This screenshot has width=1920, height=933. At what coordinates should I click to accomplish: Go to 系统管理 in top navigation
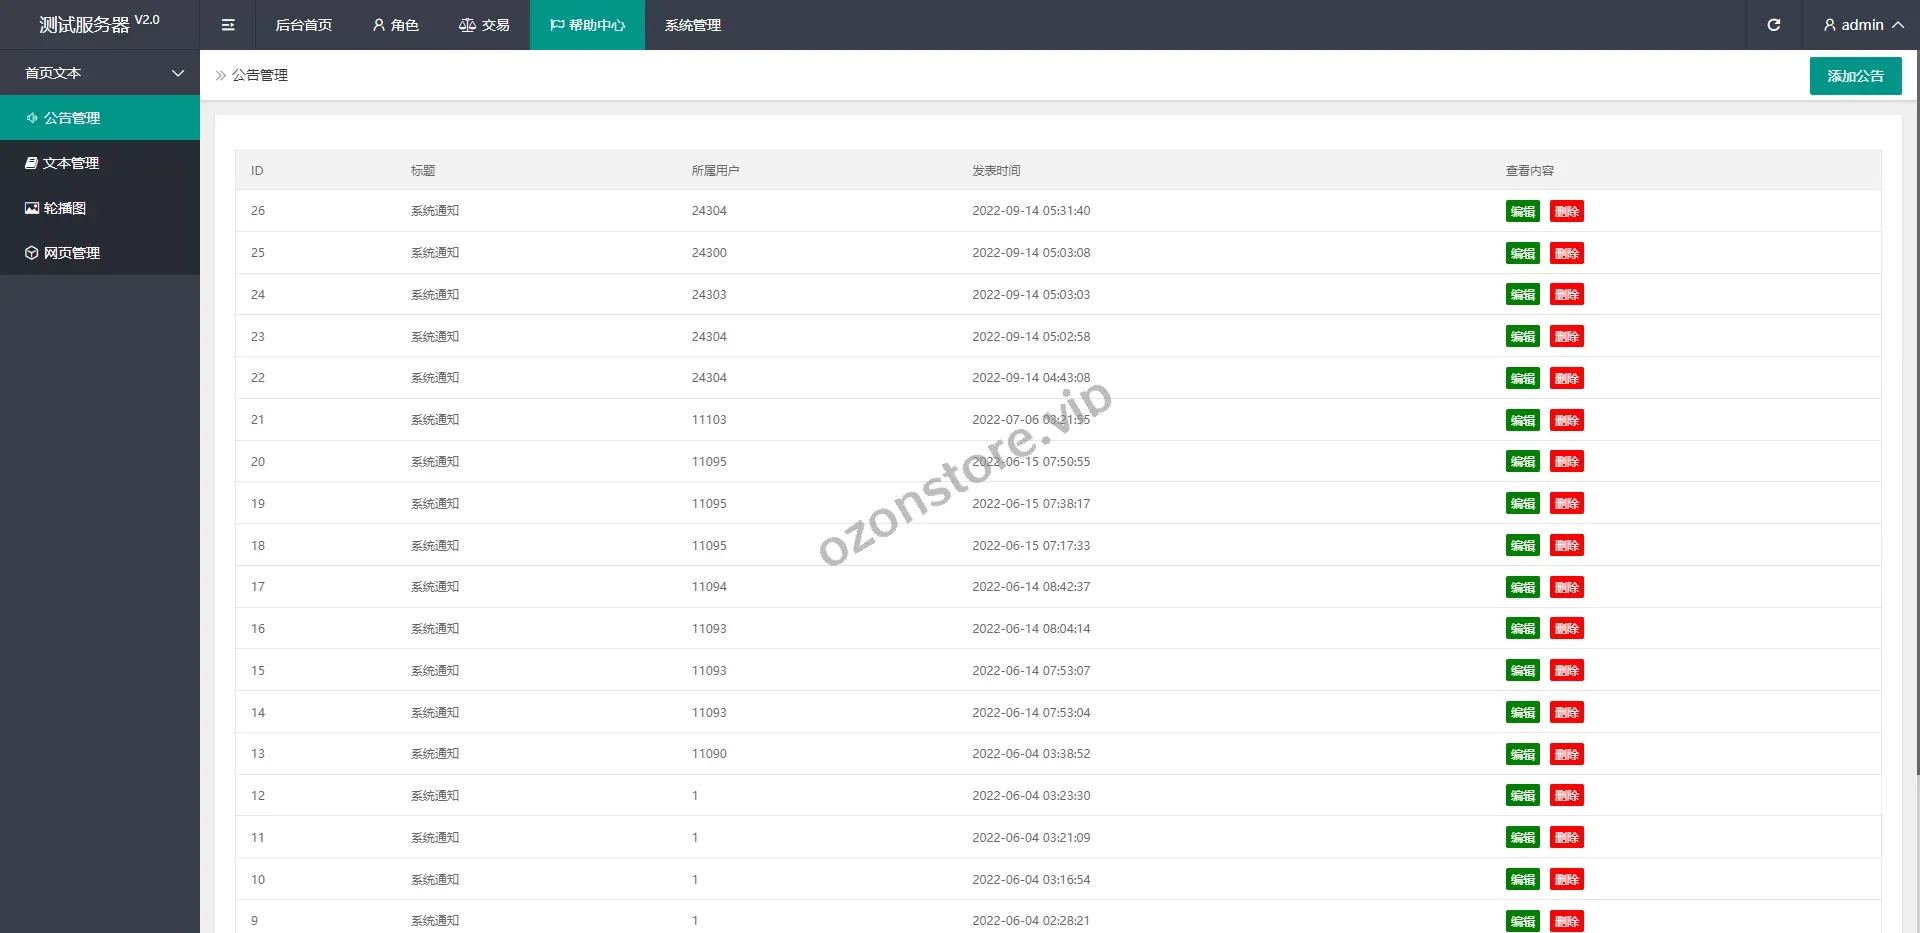pyautogui.click(x=692, y=25)
